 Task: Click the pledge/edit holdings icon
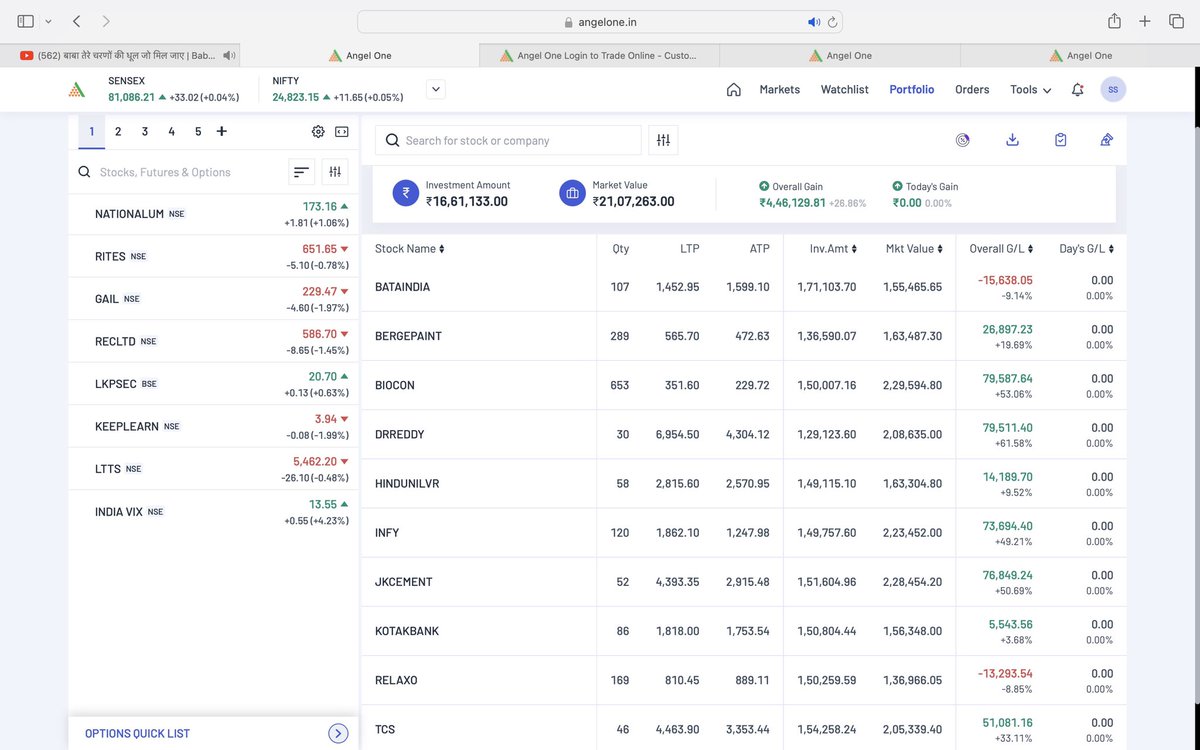[1107, 140]
